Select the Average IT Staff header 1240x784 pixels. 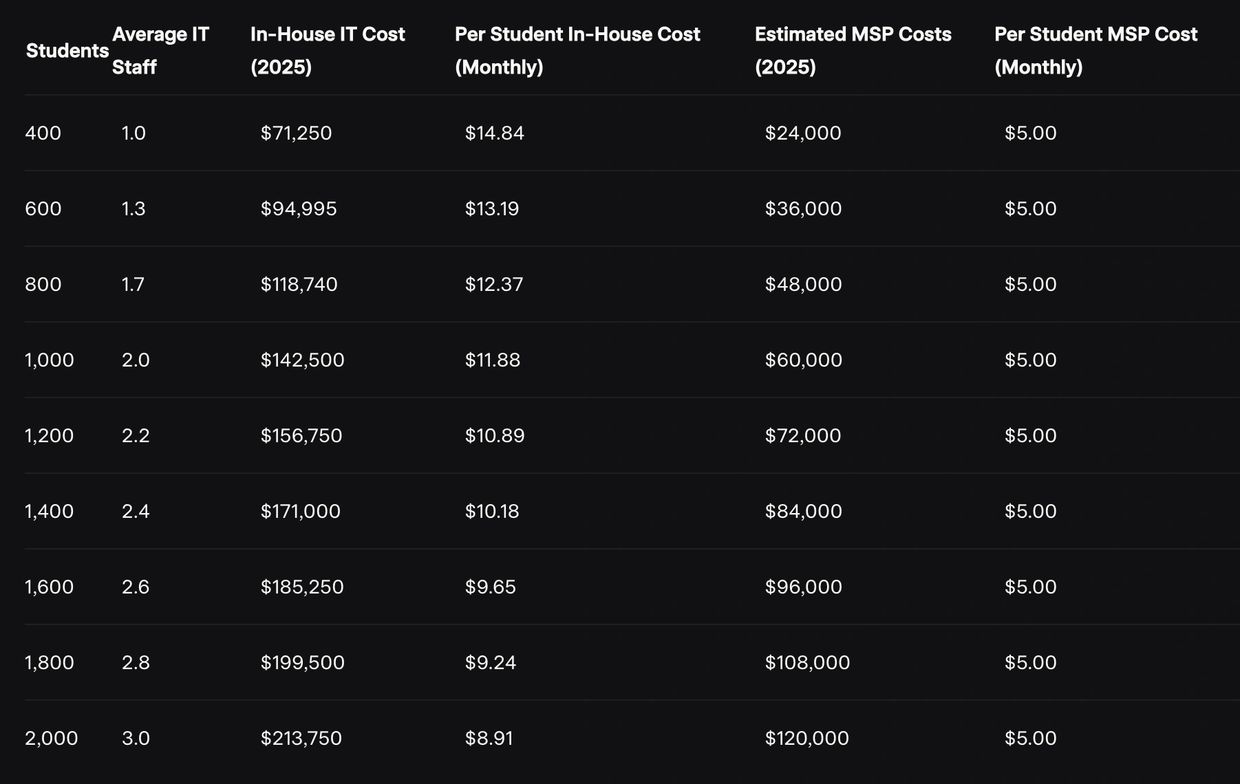[x=160, y=50]
